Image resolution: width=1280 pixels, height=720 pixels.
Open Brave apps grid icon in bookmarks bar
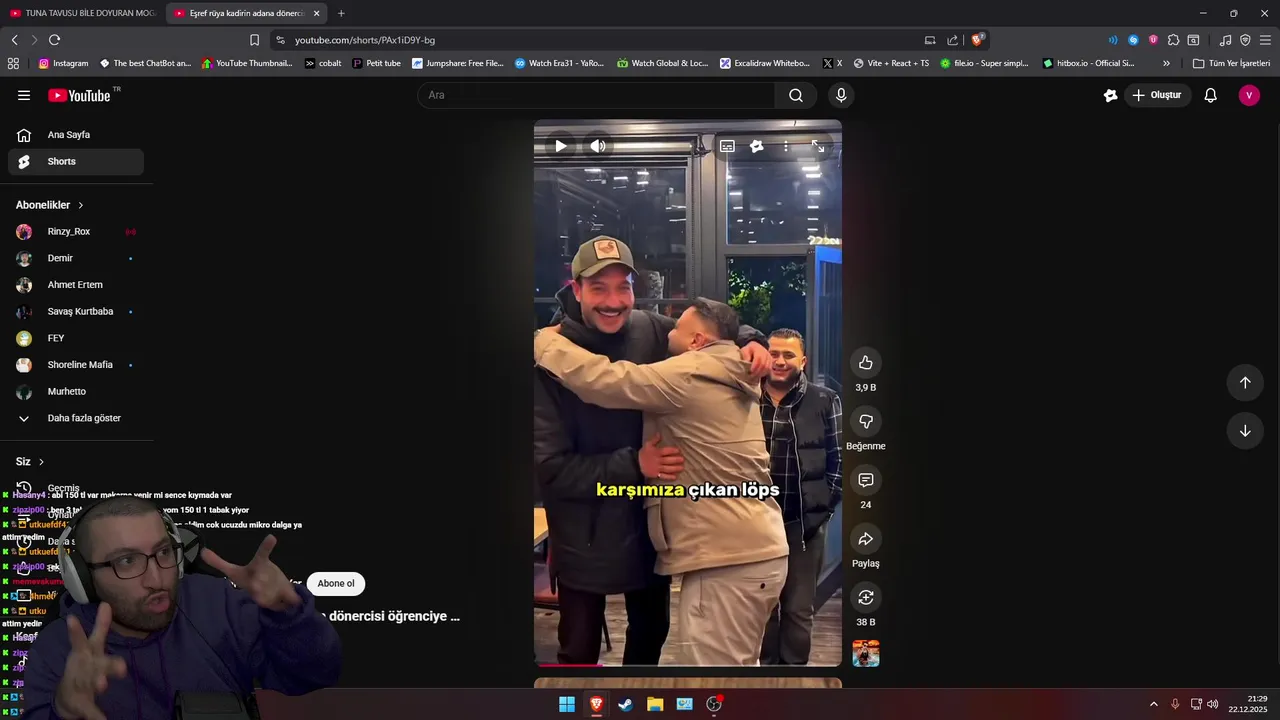(13, 63)
